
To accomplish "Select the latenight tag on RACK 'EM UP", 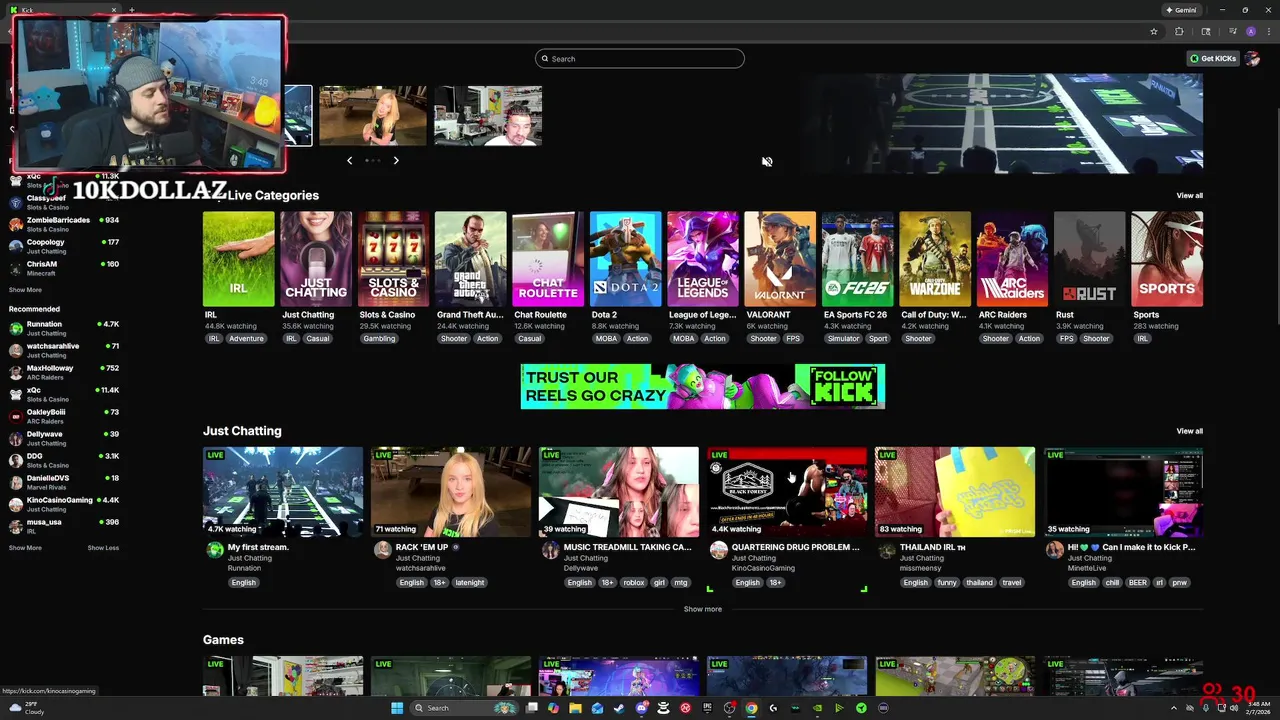I will pos(469,583).
